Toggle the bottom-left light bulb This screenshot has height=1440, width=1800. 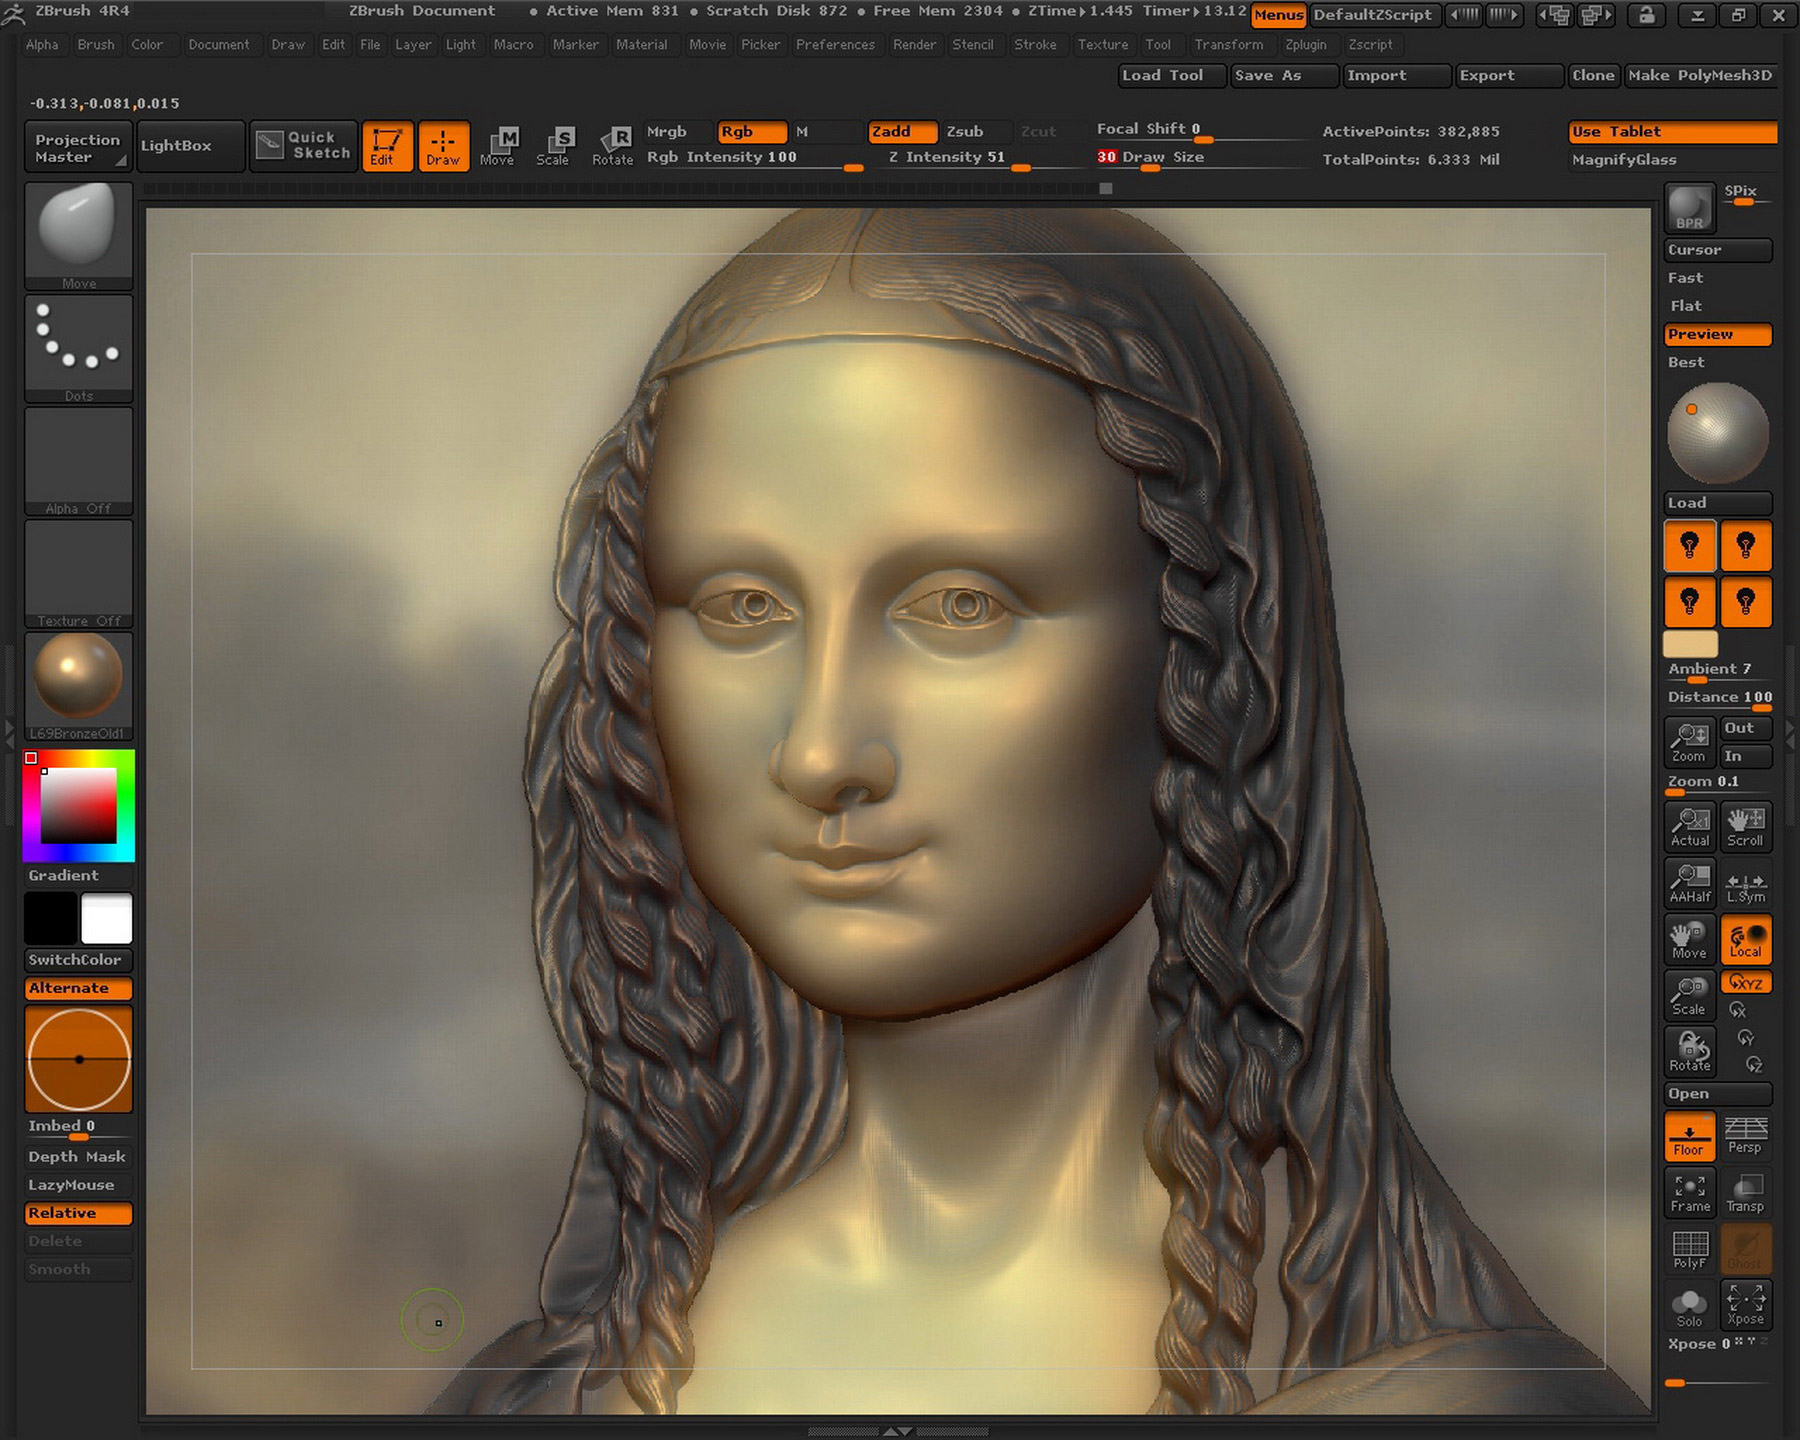pyautogui.click(x=1690, y=602)
